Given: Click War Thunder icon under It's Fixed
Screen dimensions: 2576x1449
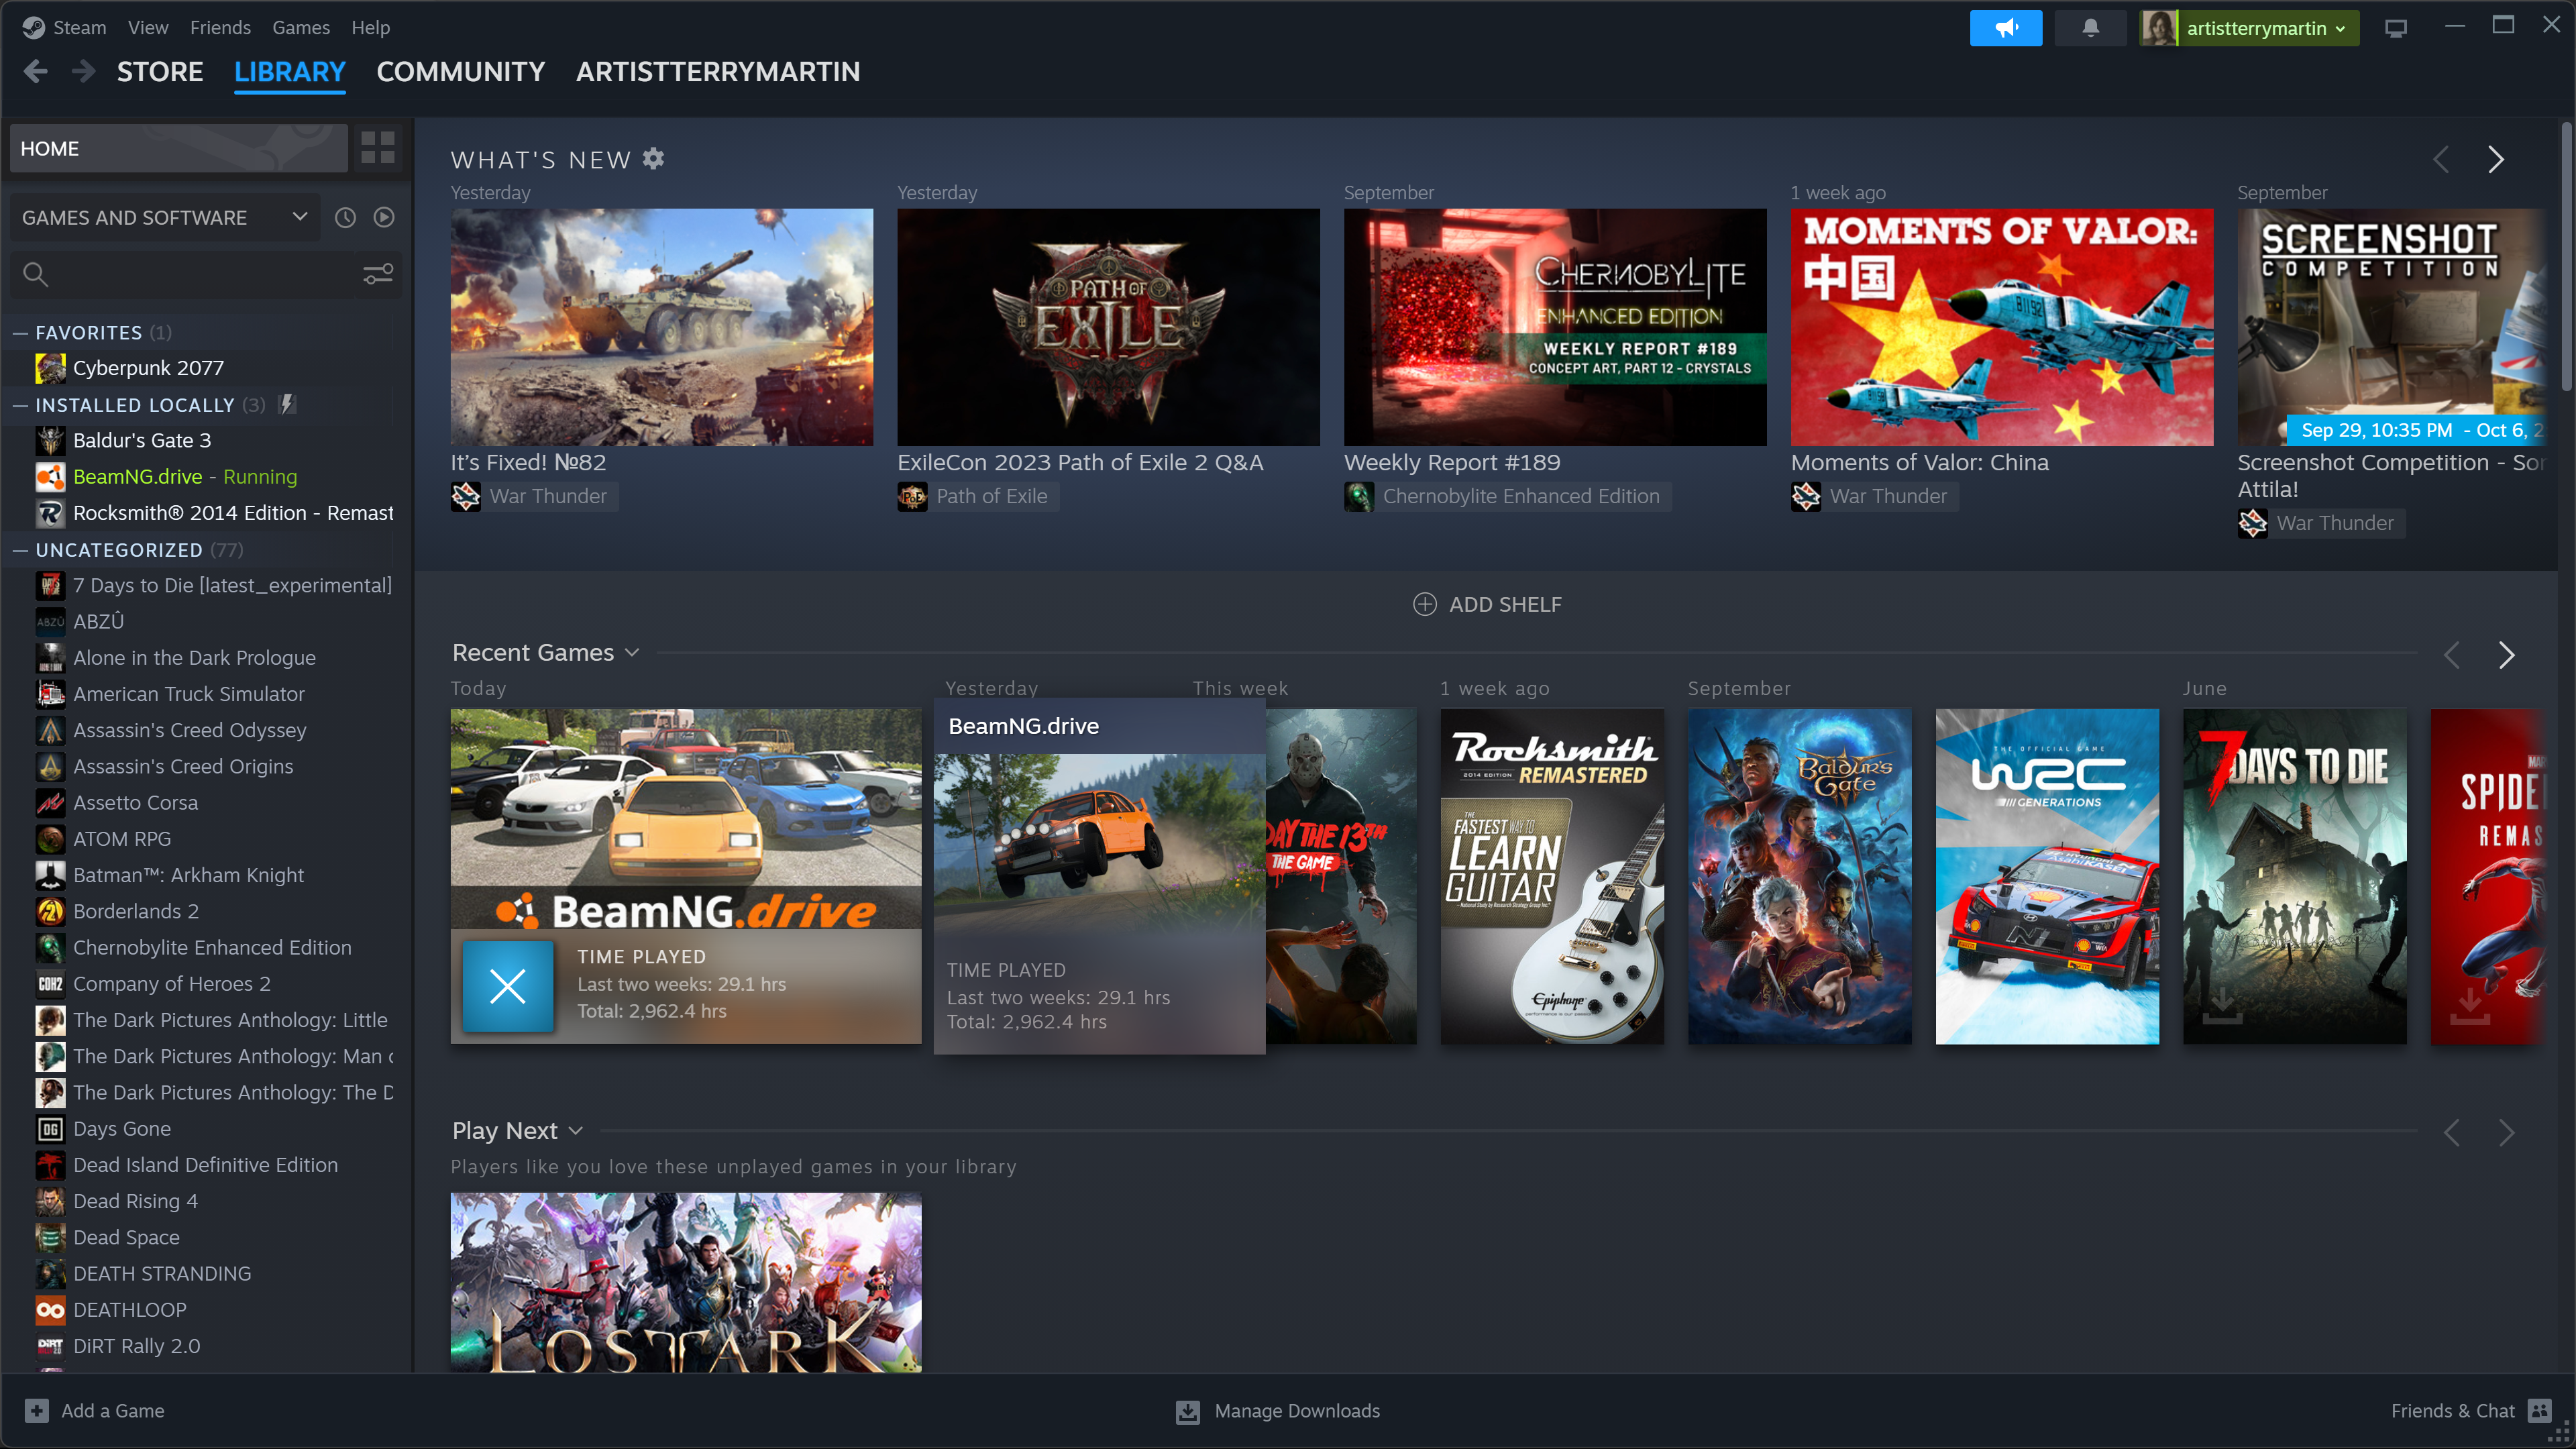Looking at the screenshot, I should point(466,496).
